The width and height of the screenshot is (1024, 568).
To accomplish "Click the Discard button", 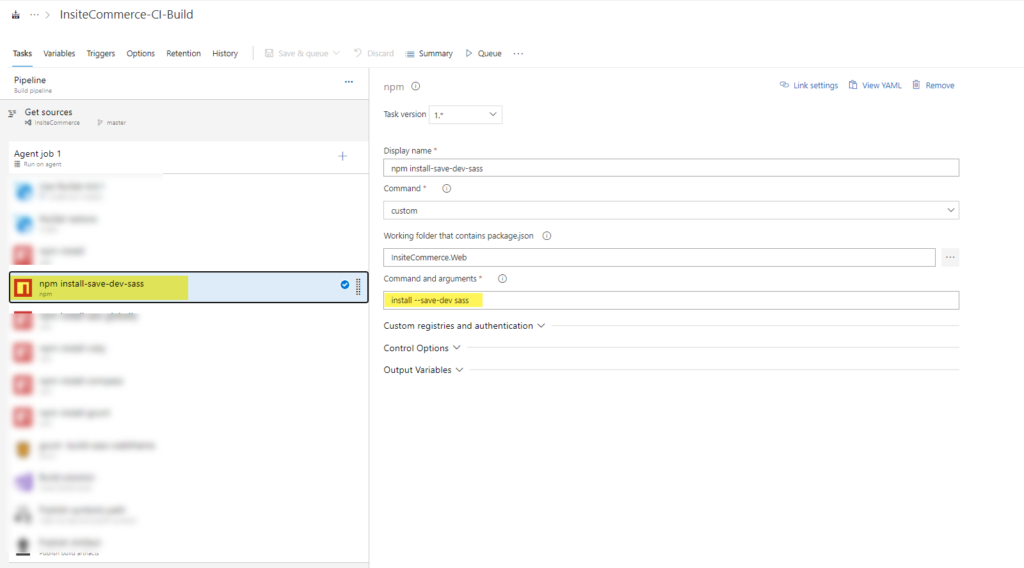I will pos(374,54).
